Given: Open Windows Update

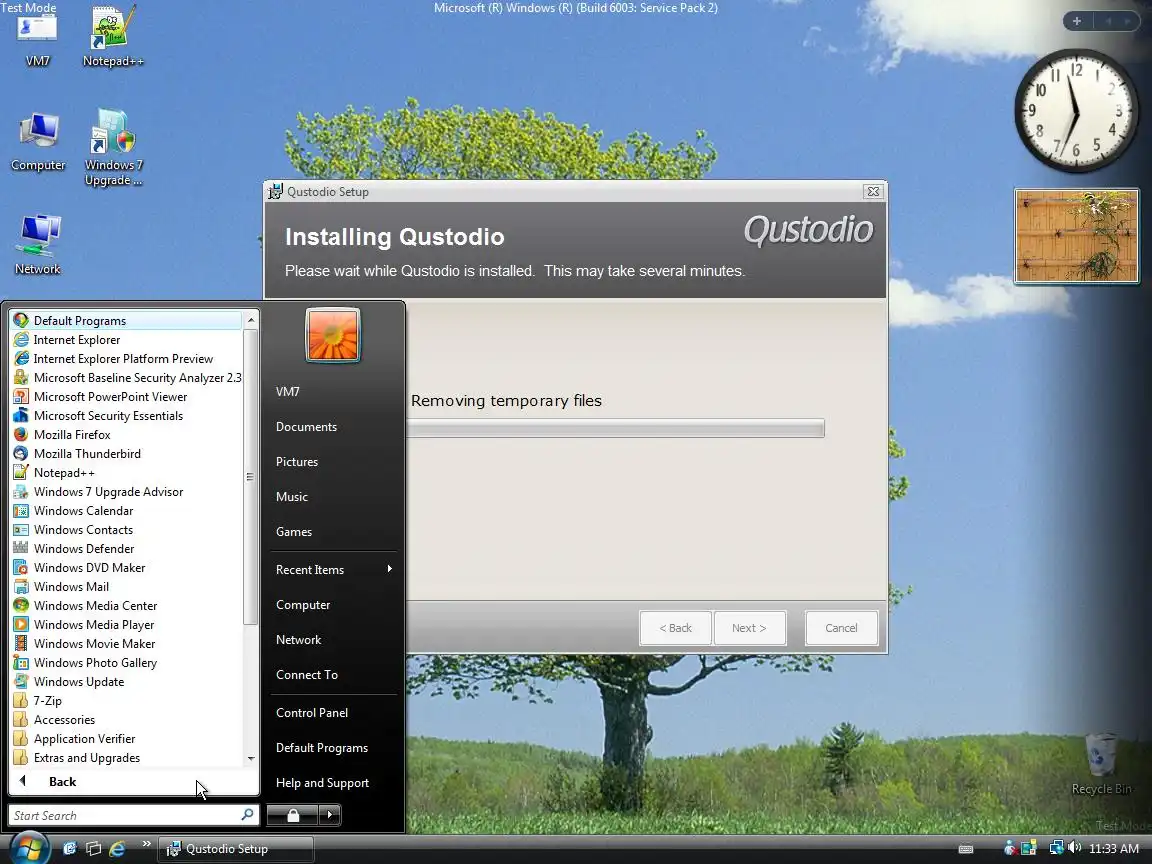Looking at the screenshot, I should coord(126,682).
